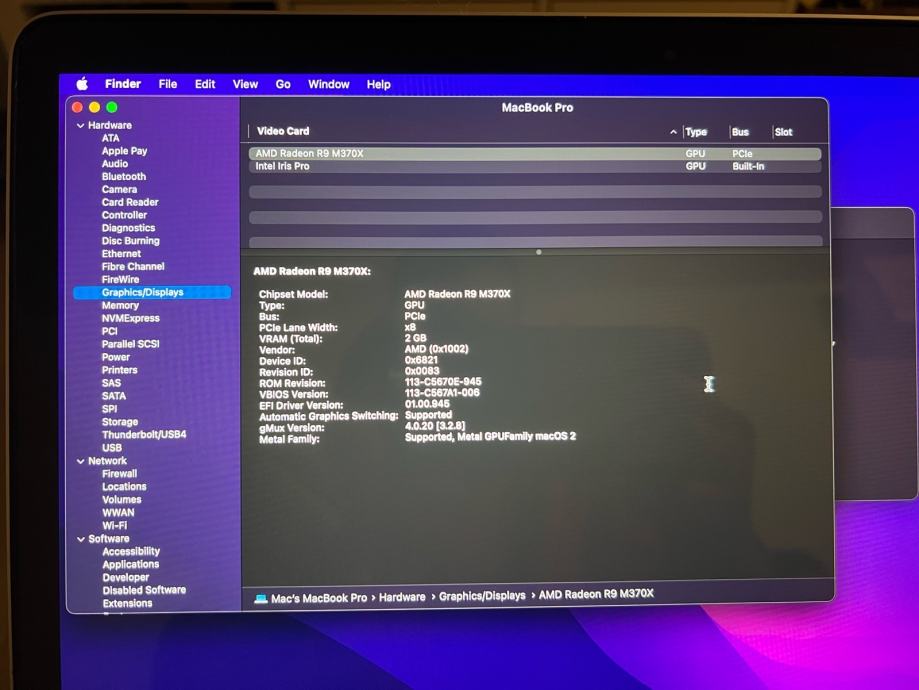
Task: Select Firewall under Network
Action: coord(120,474)
